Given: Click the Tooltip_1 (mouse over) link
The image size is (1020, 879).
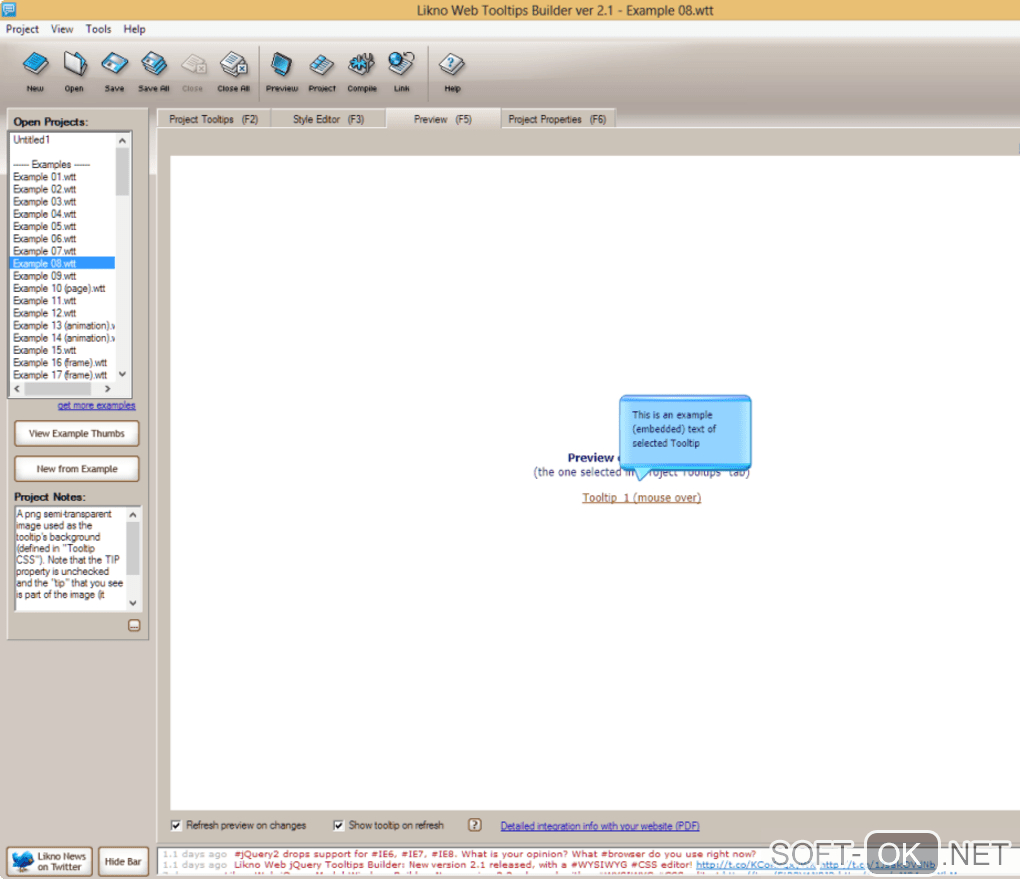Looking at the screenshot, I should 641,498.
